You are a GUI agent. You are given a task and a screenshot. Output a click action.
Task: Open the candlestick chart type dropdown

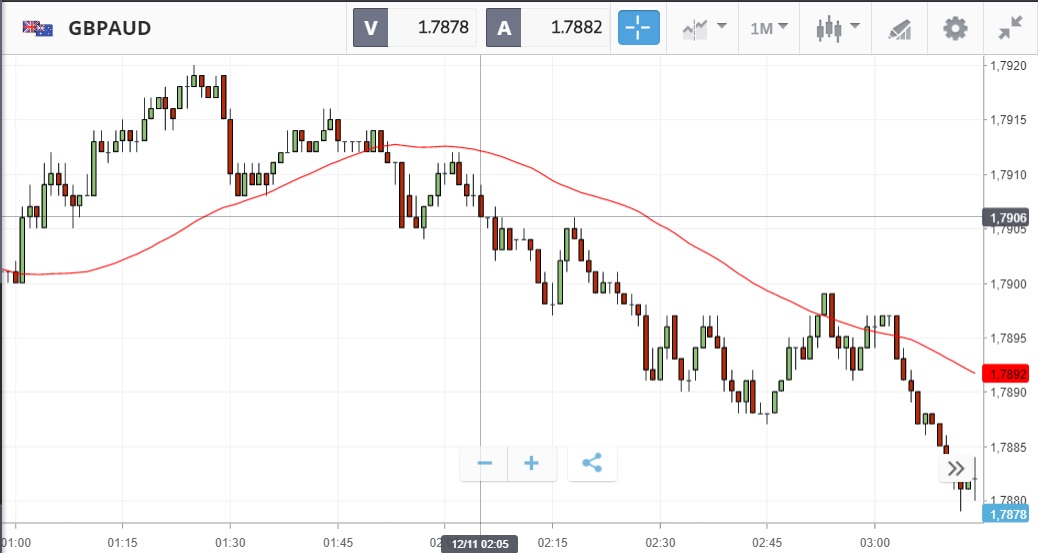834,28
